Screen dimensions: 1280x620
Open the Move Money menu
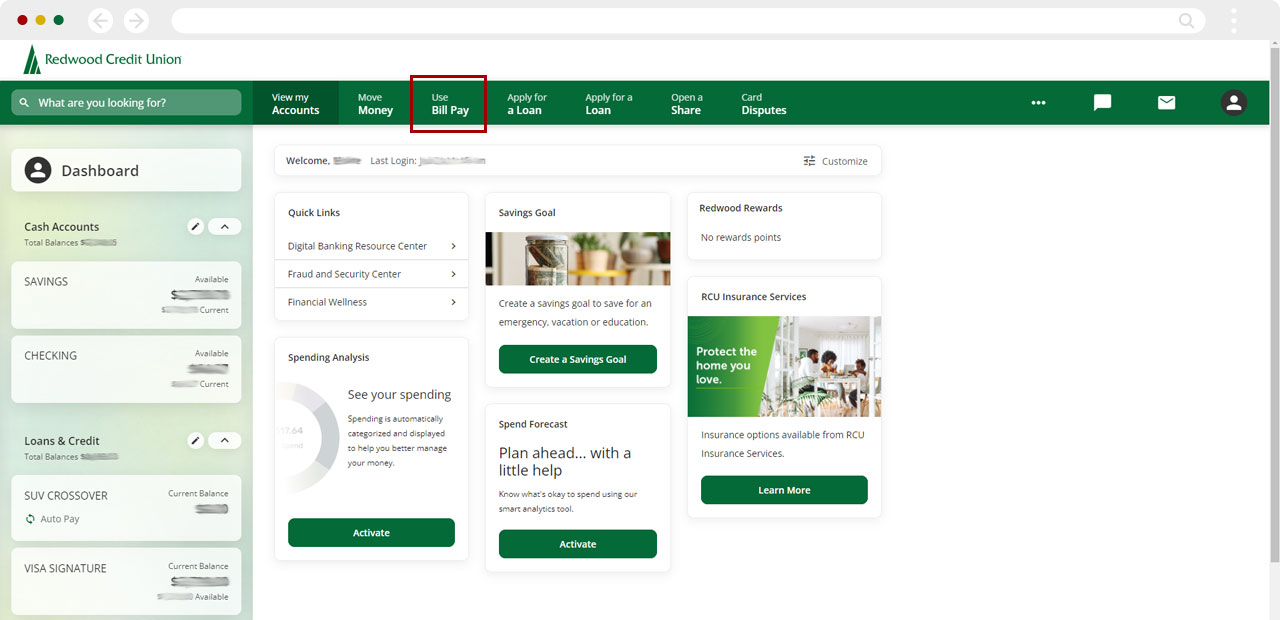[375, 104]
